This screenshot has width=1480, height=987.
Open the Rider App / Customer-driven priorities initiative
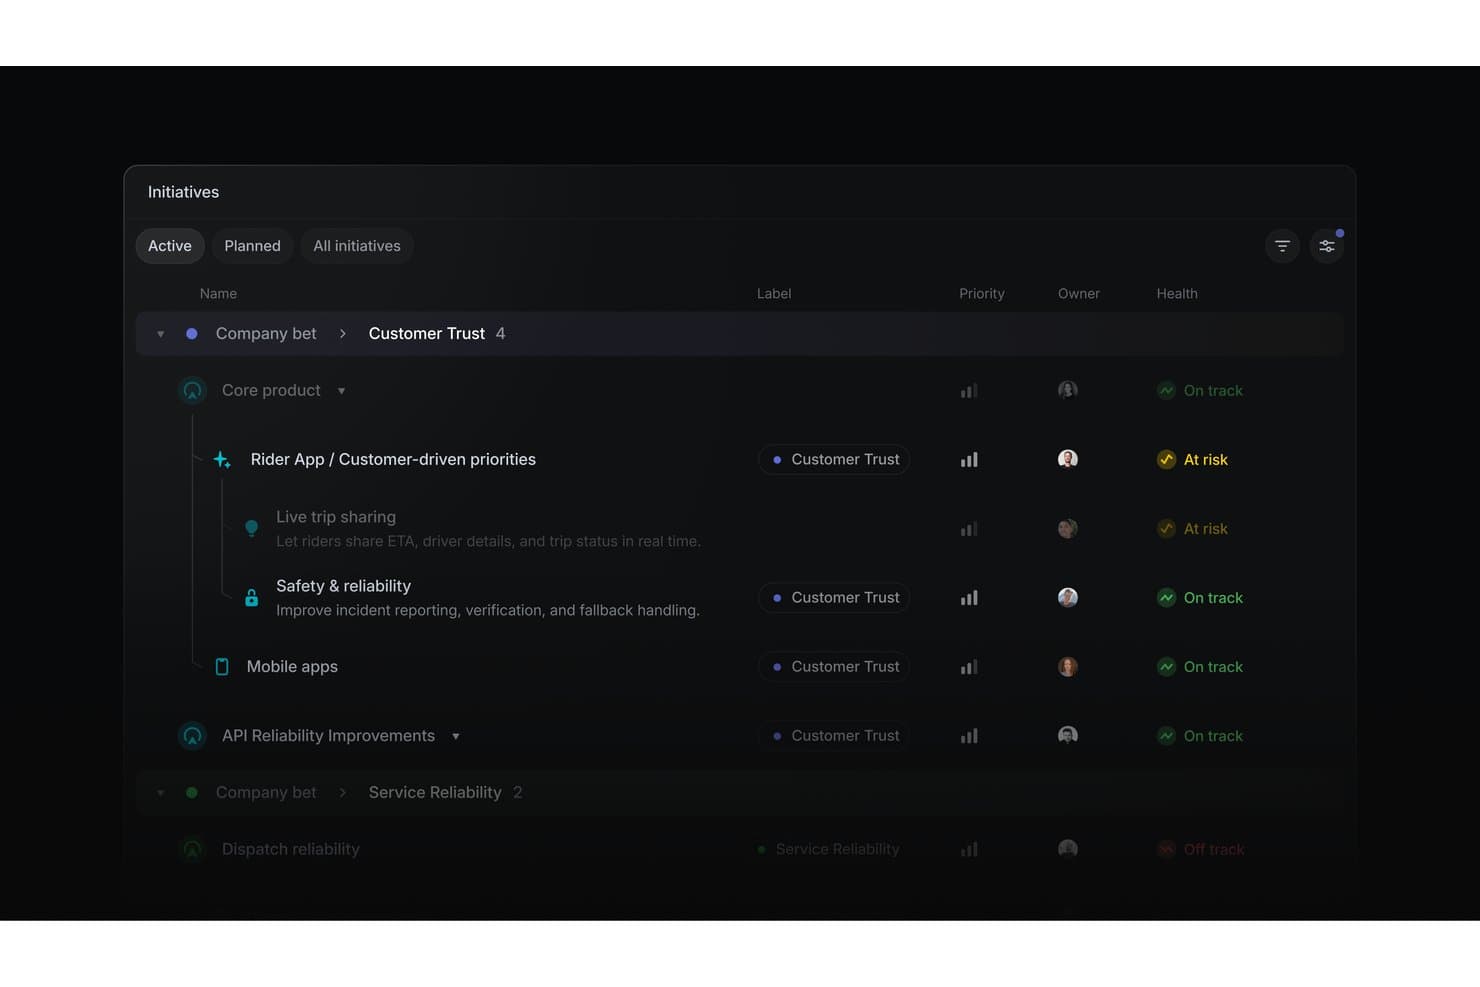pyautogui.click(x=393, y=460)
